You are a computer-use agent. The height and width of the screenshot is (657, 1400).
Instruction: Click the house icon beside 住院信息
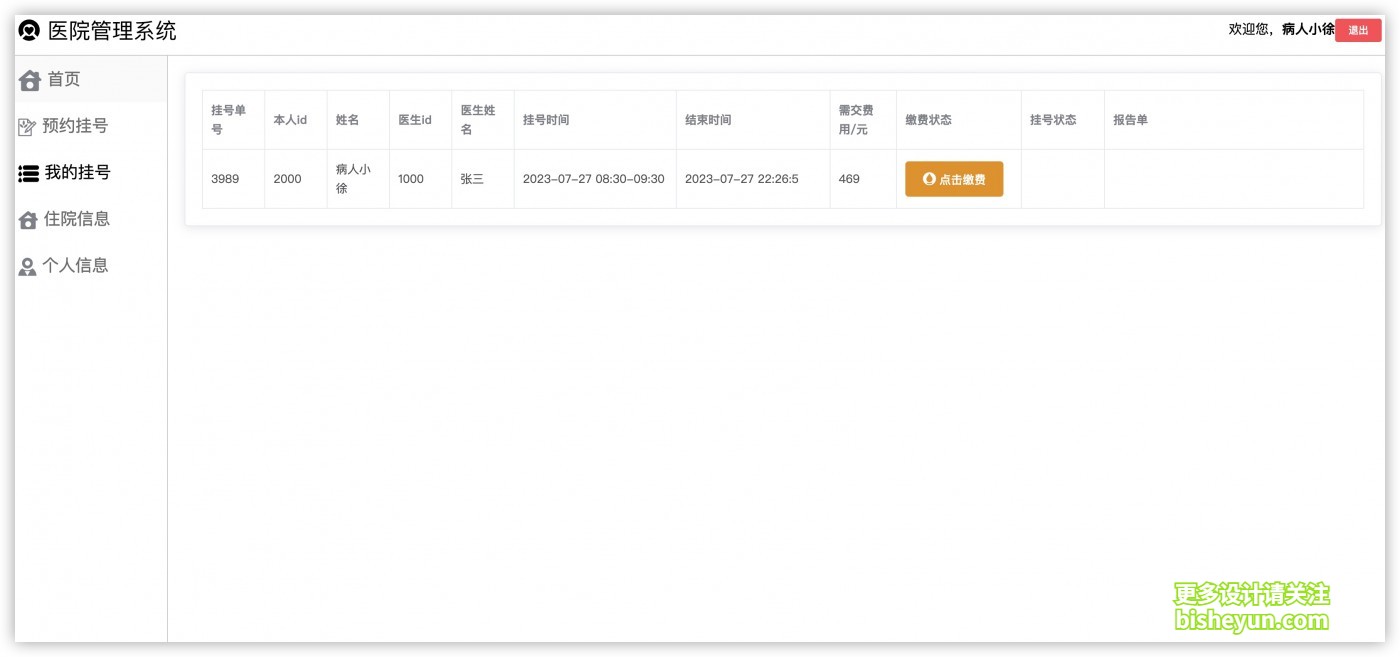coord(28,220)
